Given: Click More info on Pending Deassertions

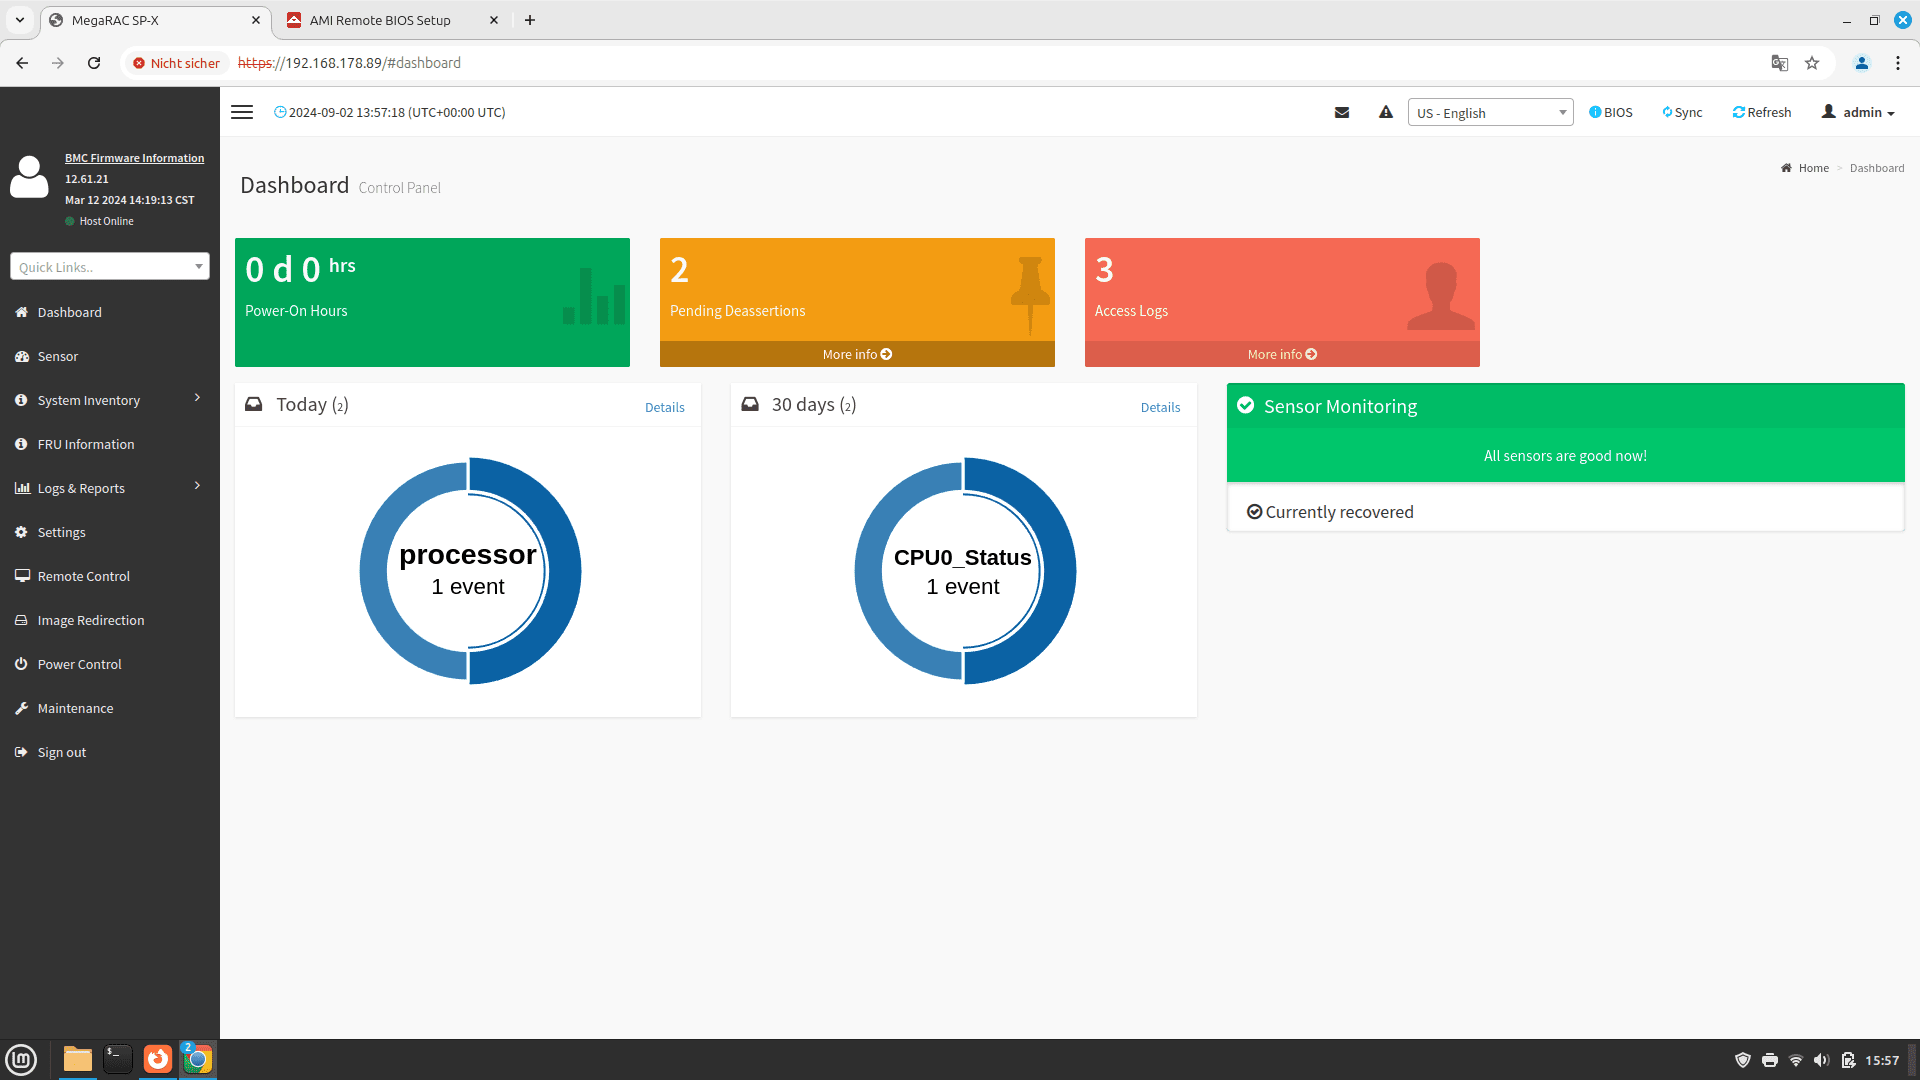Looking at the screenshot, I should [x=857, y=354].
